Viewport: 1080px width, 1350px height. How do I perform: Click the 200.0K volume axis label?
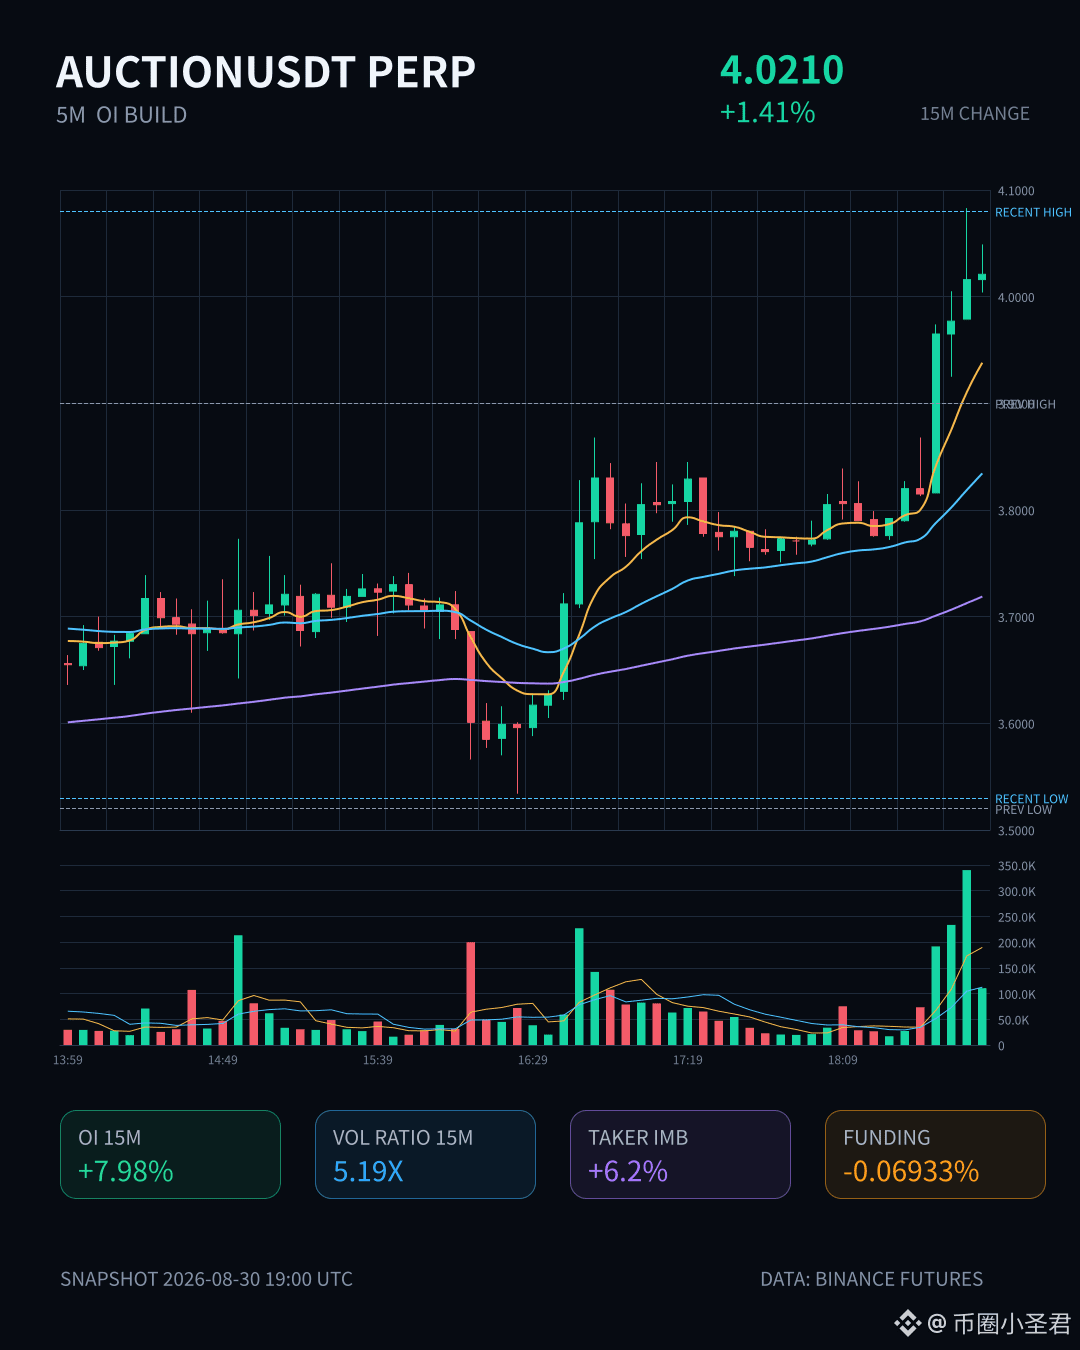click(1017, 944)
